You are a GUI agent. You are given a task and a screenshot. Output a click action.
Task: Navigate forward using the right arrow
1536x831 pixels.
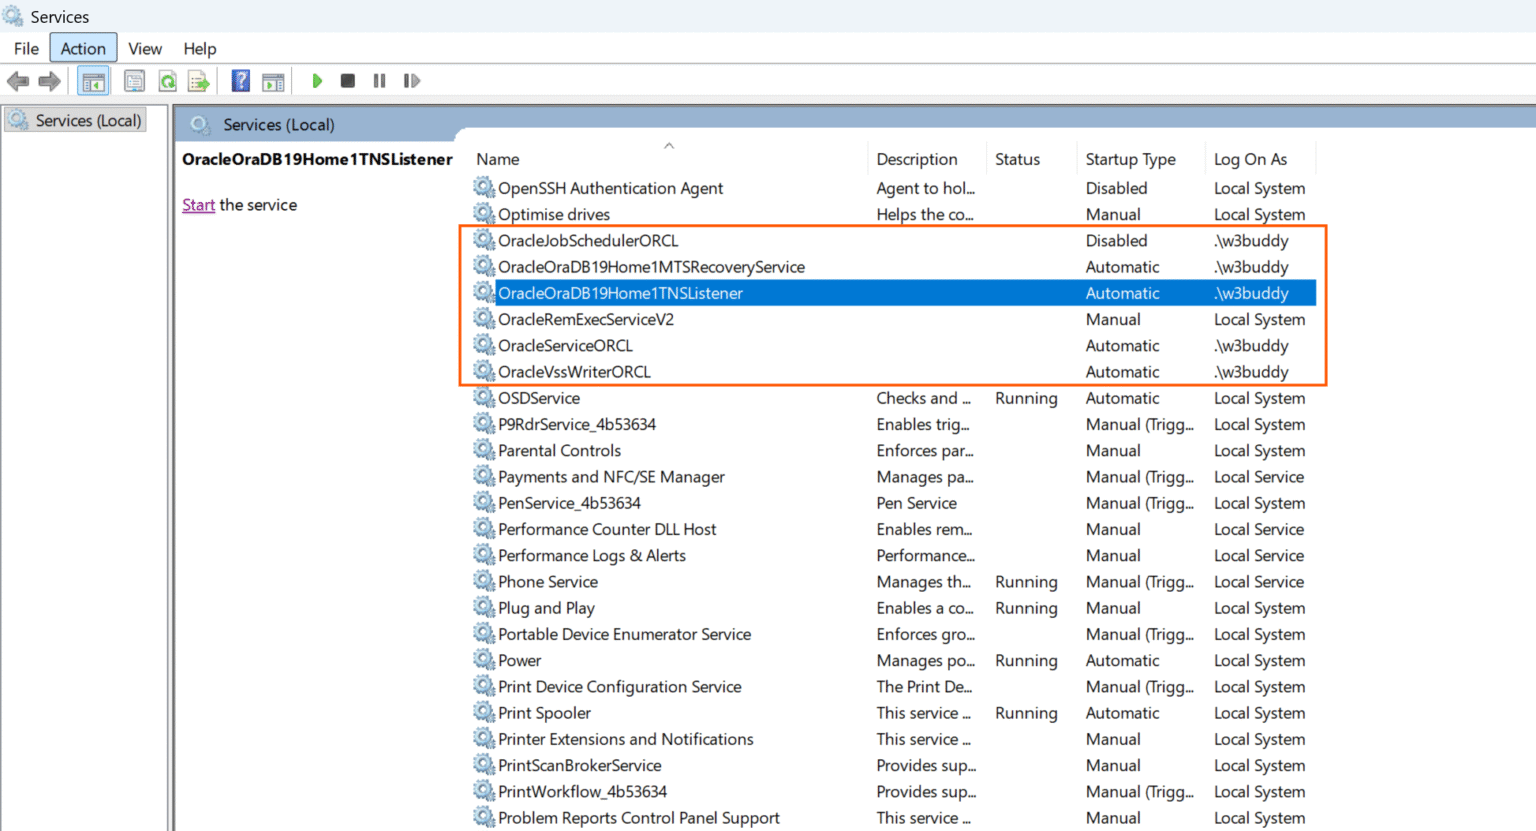(x=49, y=81)
